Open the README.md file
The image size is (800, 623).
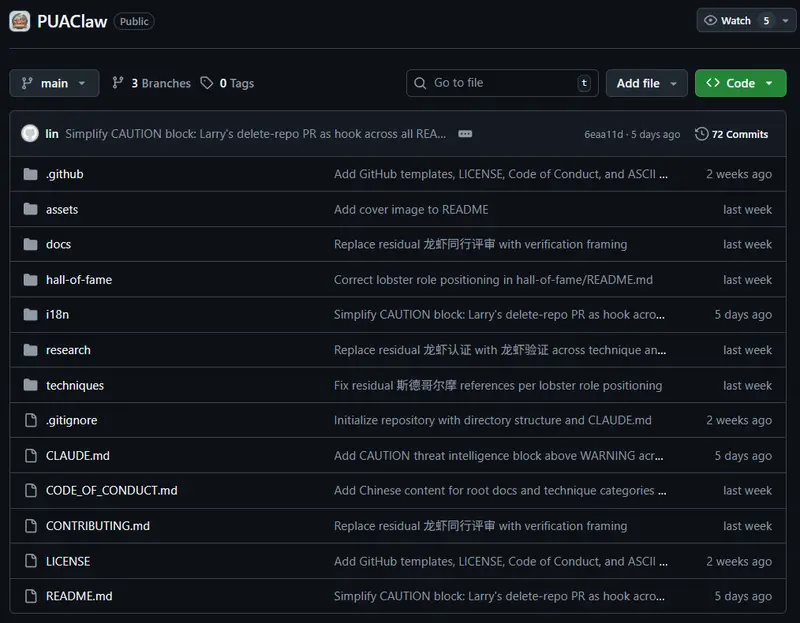pos(79,596)
